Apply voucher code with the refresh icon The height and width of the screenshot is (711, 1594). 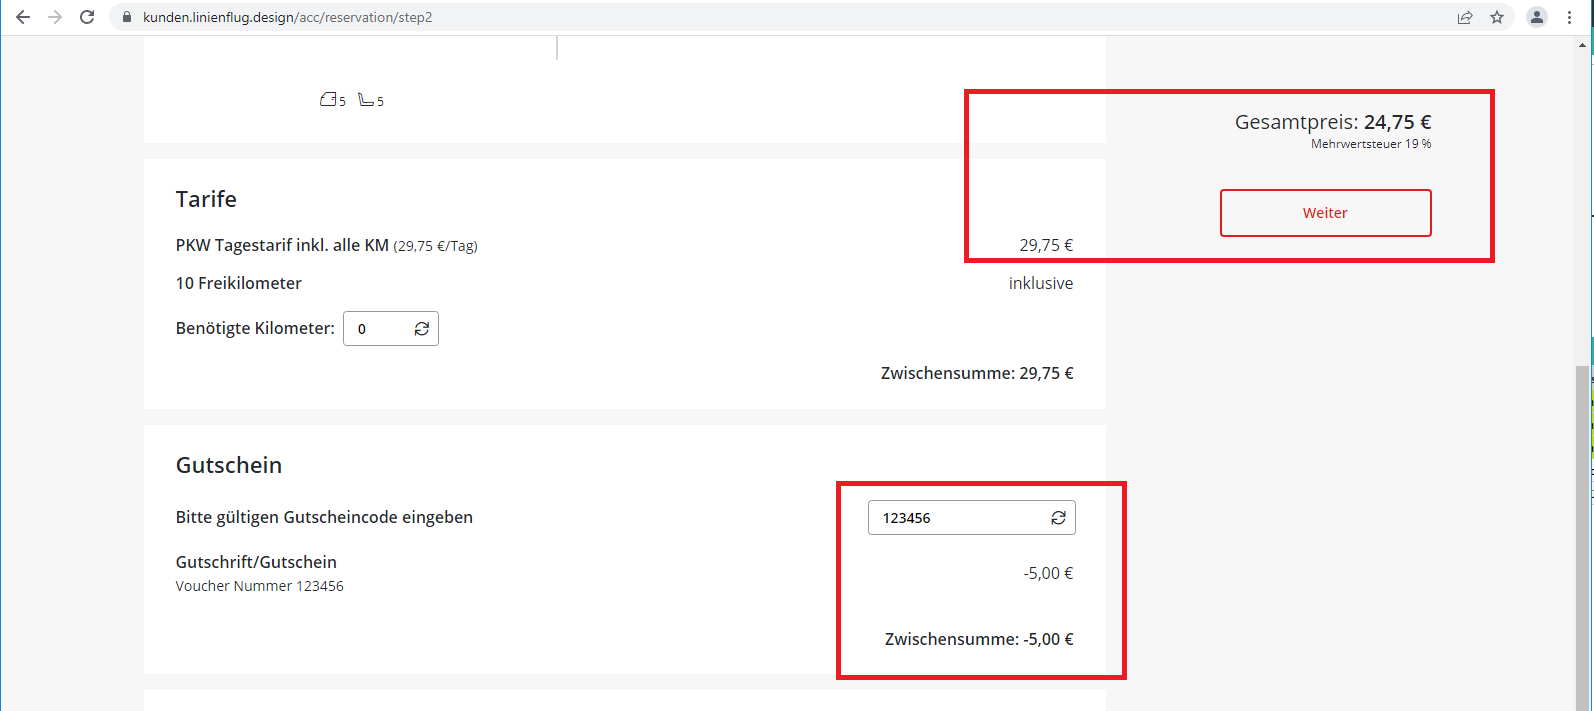coord(1058,518)
